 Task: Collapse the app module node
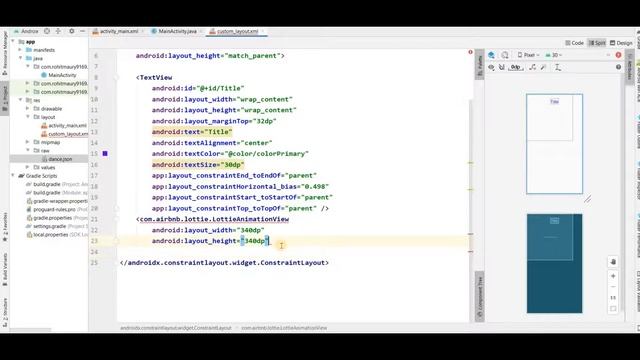tap(13, 42)
